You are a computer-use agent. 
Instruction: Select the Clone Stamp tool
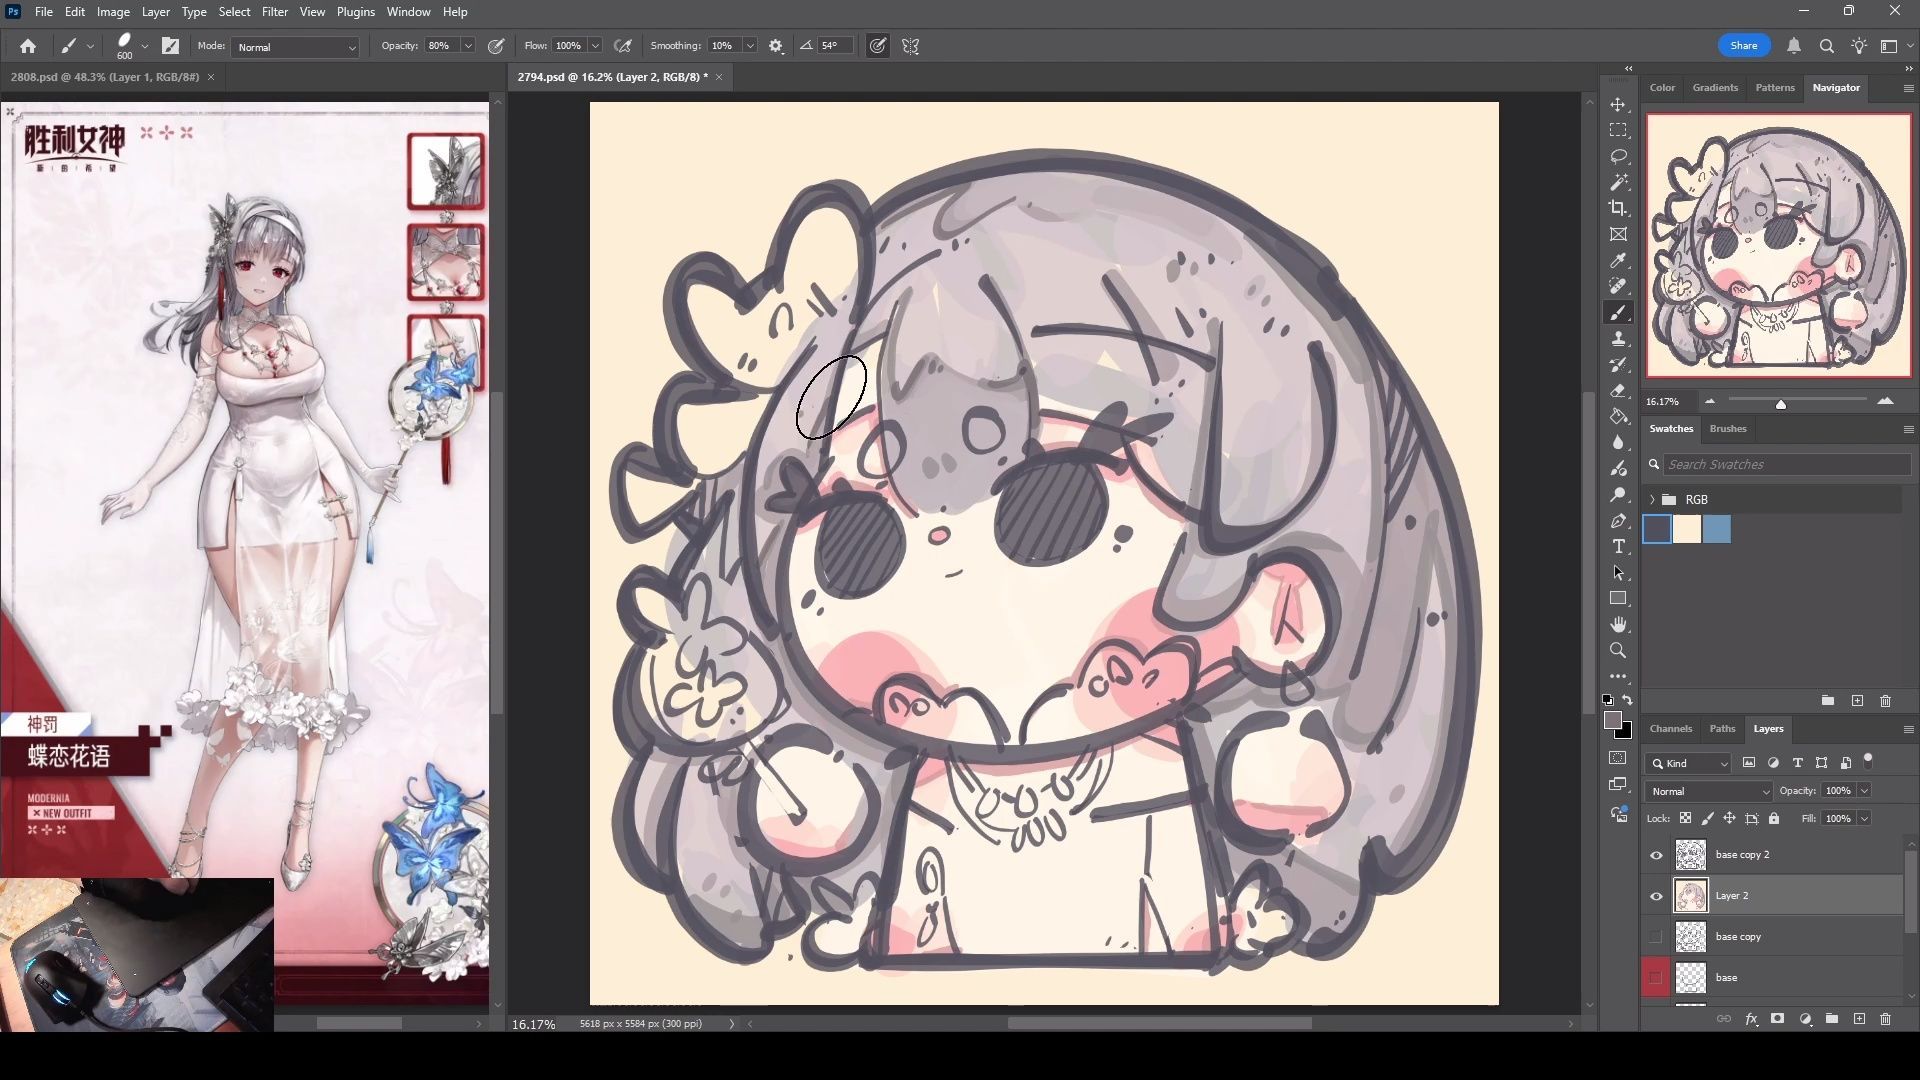point(1618,339)
